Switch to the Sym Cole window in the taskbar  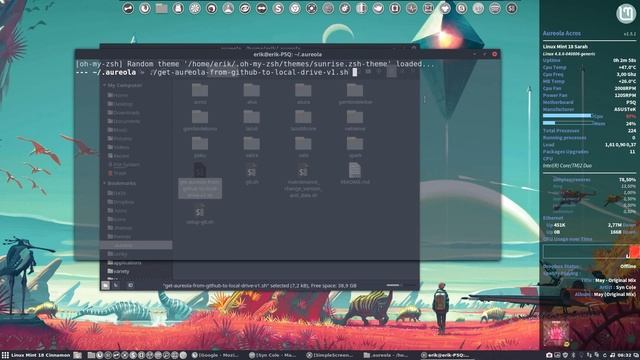[273, 356]
